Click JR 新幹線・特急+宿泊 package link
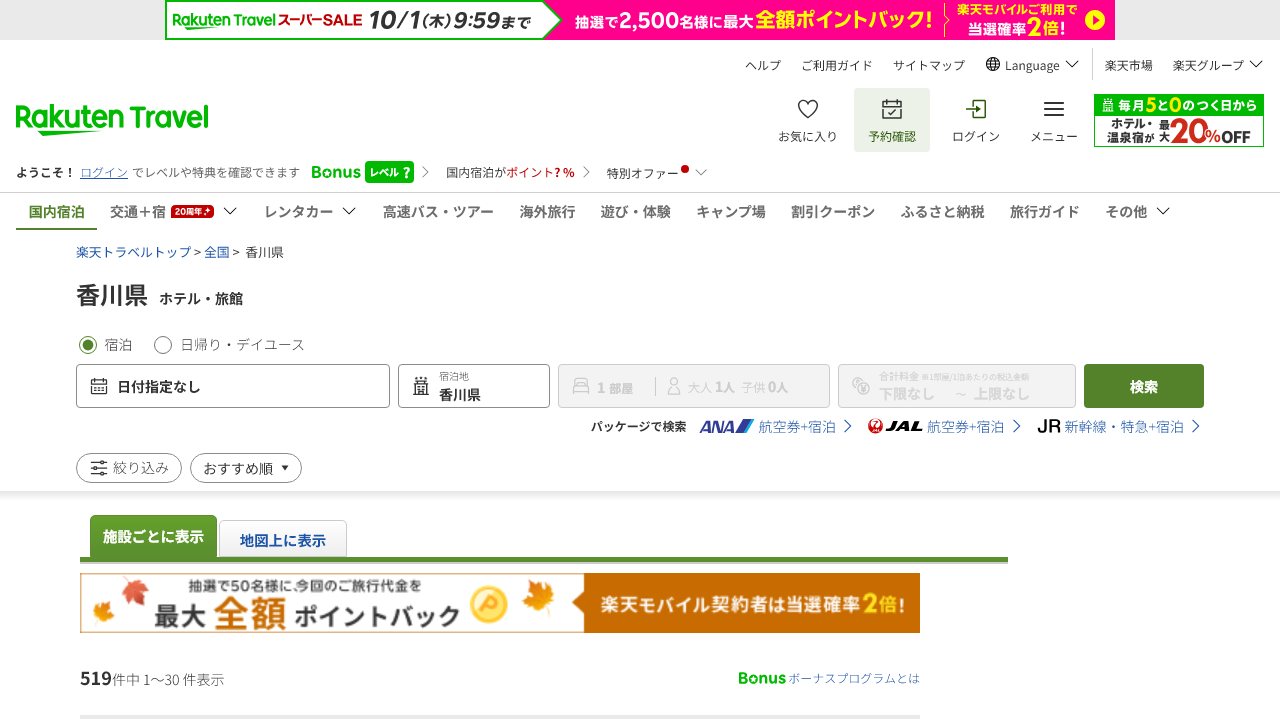 click(x=1119, y=426)
